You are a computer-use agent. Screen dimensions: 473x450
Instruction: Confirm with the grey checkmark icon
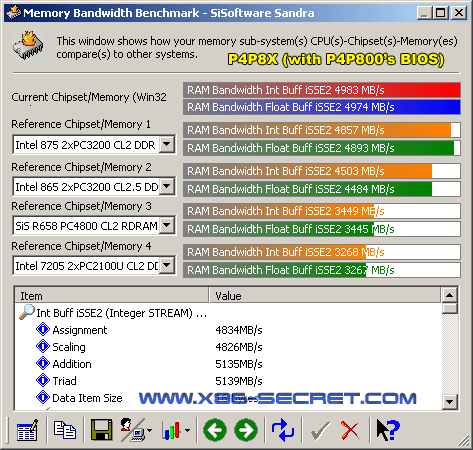click(x=320, y=430)
